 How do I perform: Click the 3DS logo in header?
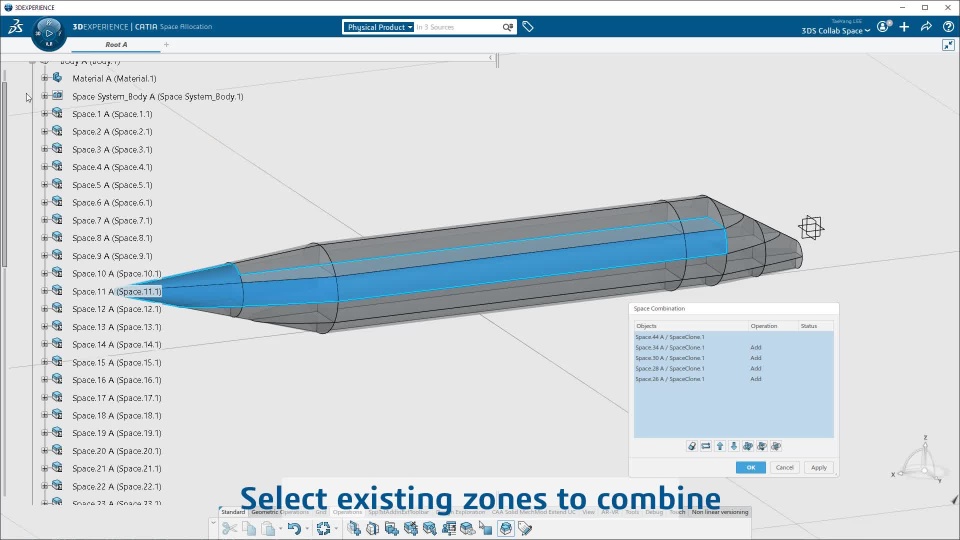pos(15,26)
